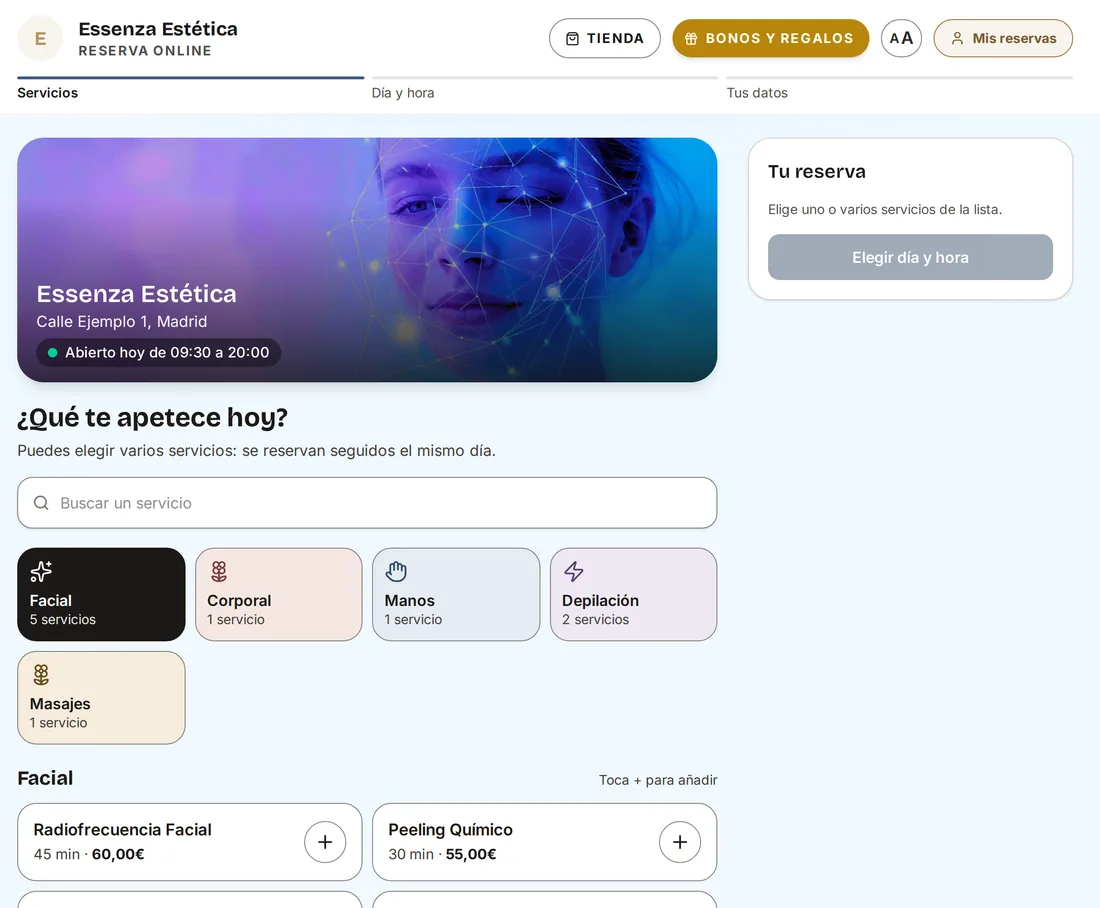Click the Elegir día y hora button
Viewport: 1100px width, 908px height.
click(x=910, y=258)
